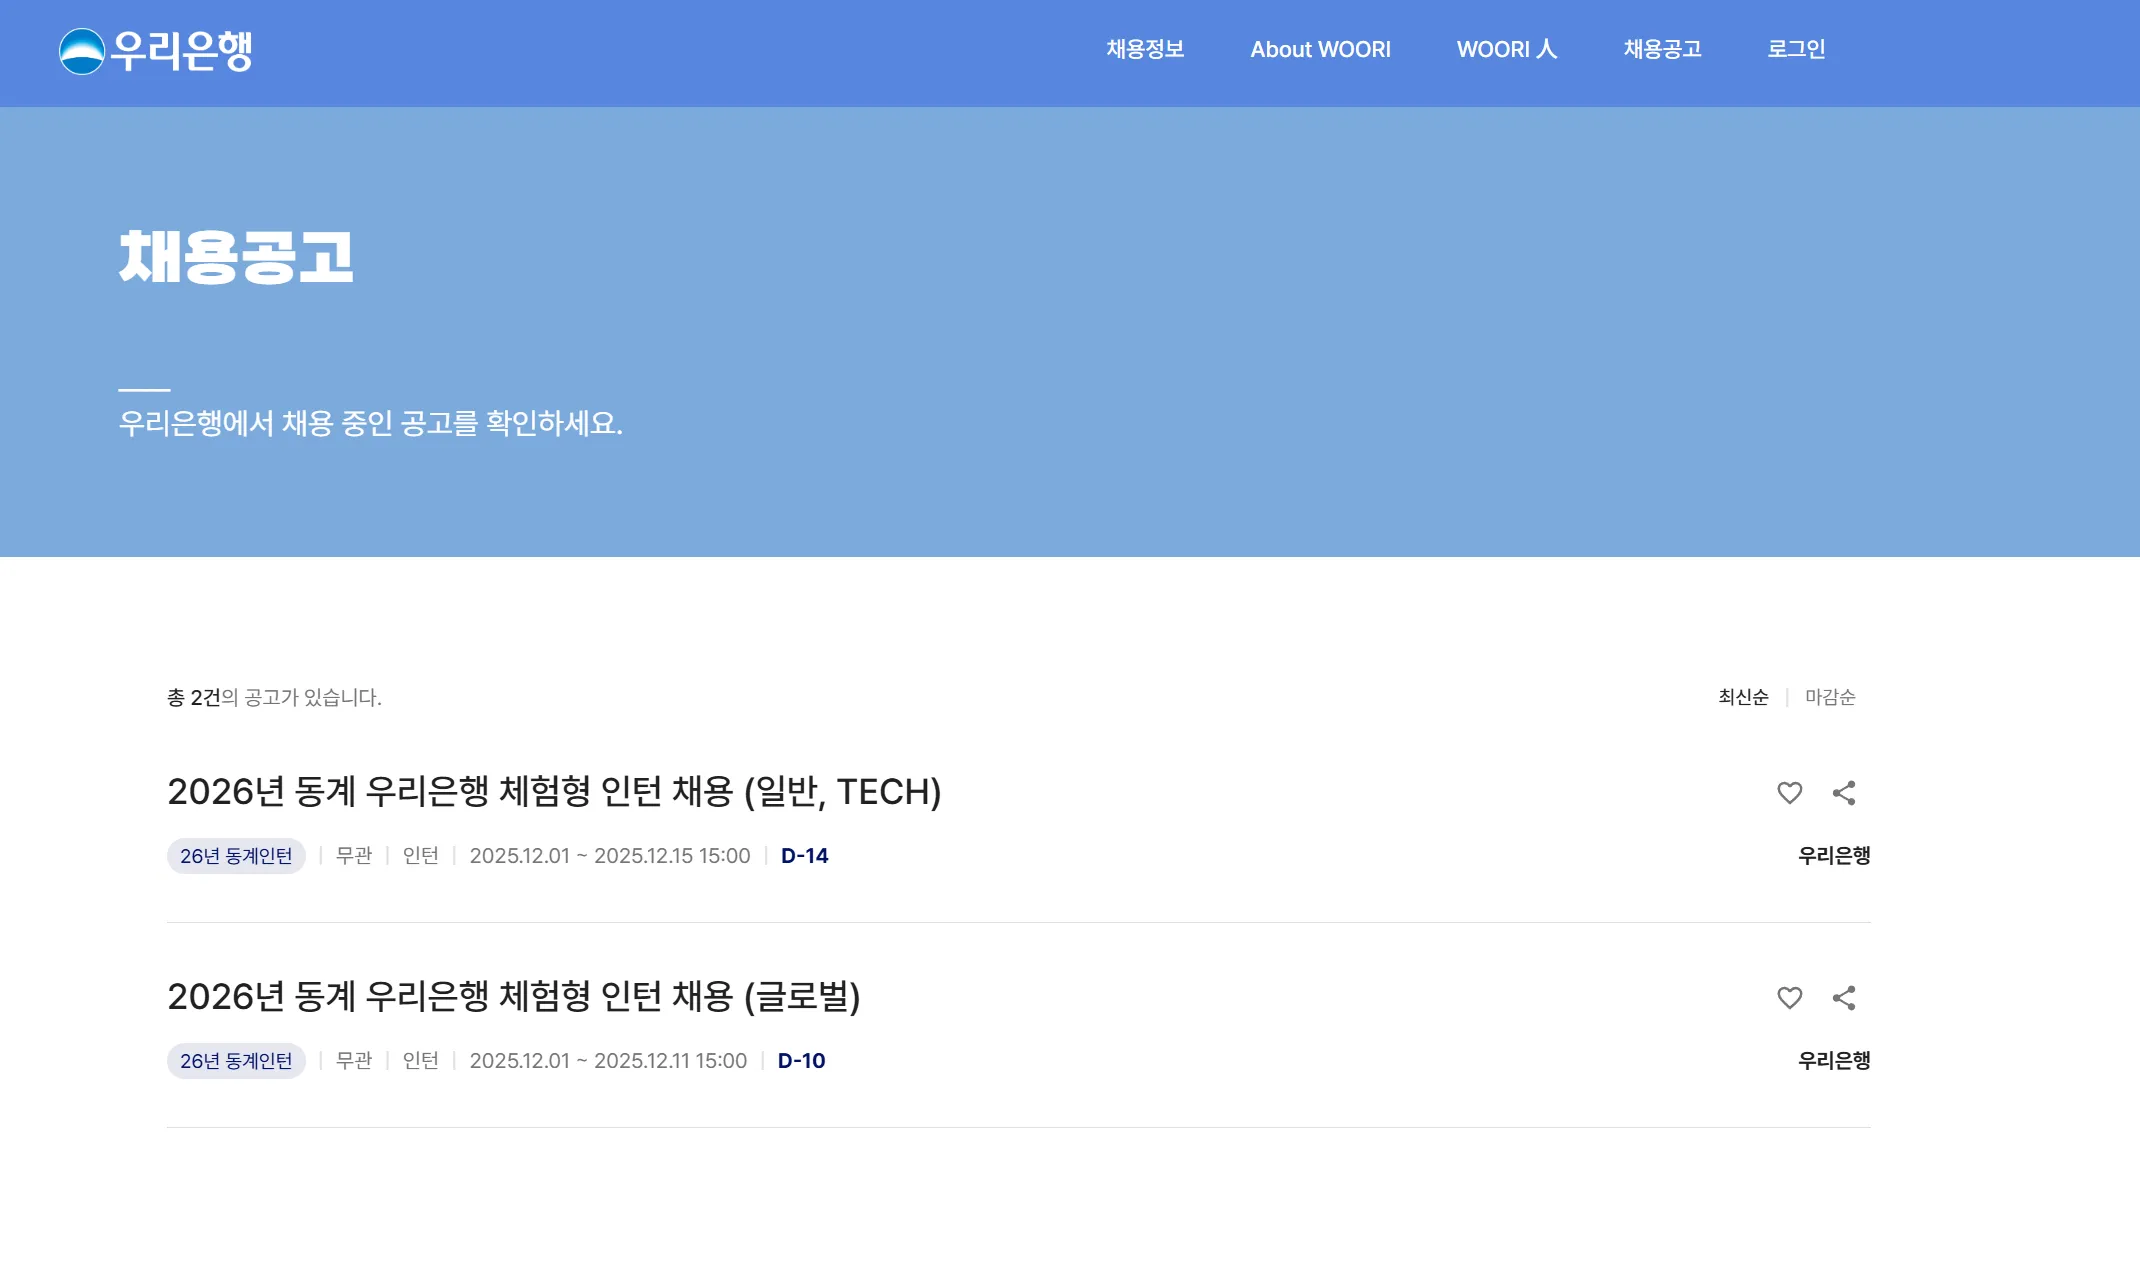The image size is (2140, 1262).
Task: Favorite the 일반, TECH internship posting with the heart
Action: tap(1789, 793)
